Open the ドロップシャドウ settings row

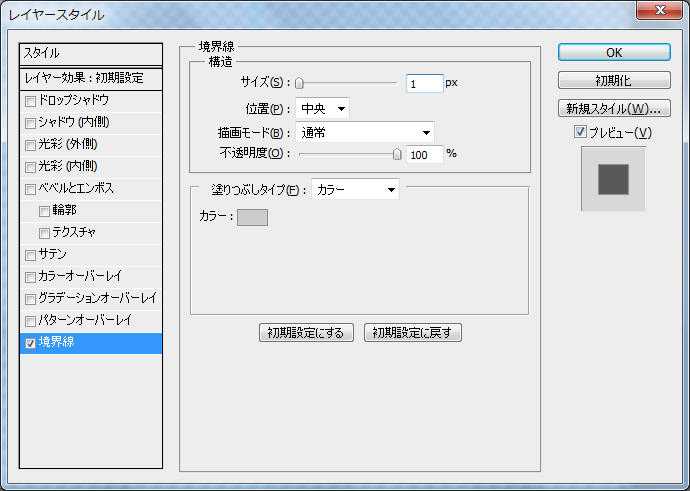(91, 102)
